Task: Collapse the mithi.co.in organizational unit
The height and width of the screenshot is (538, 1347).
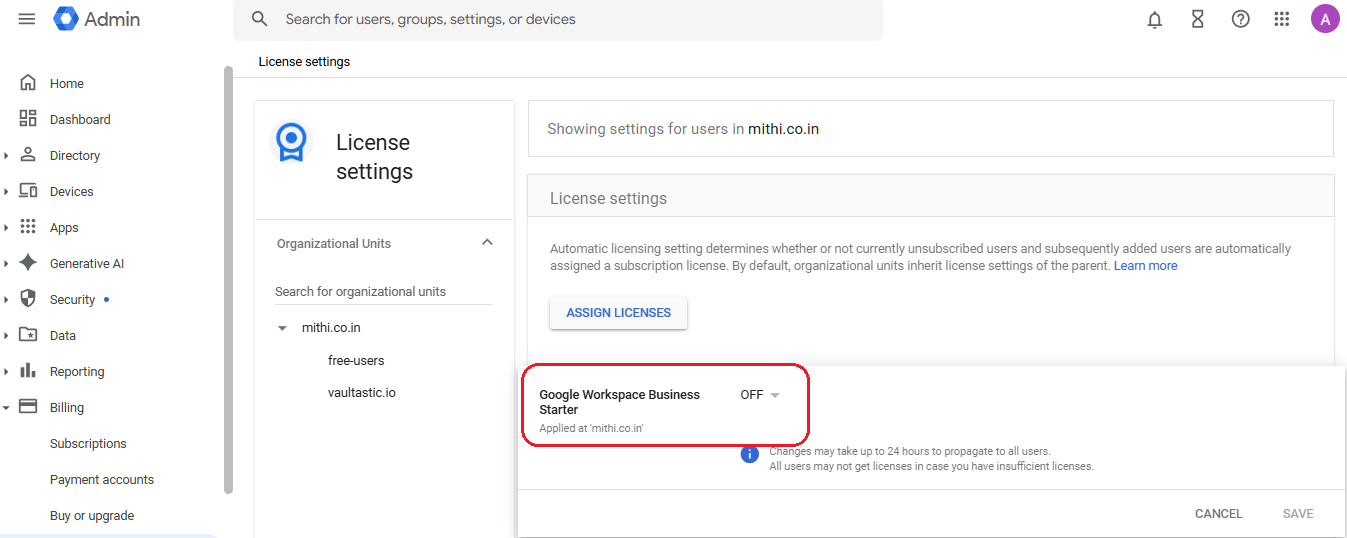Action: (282, 328)
